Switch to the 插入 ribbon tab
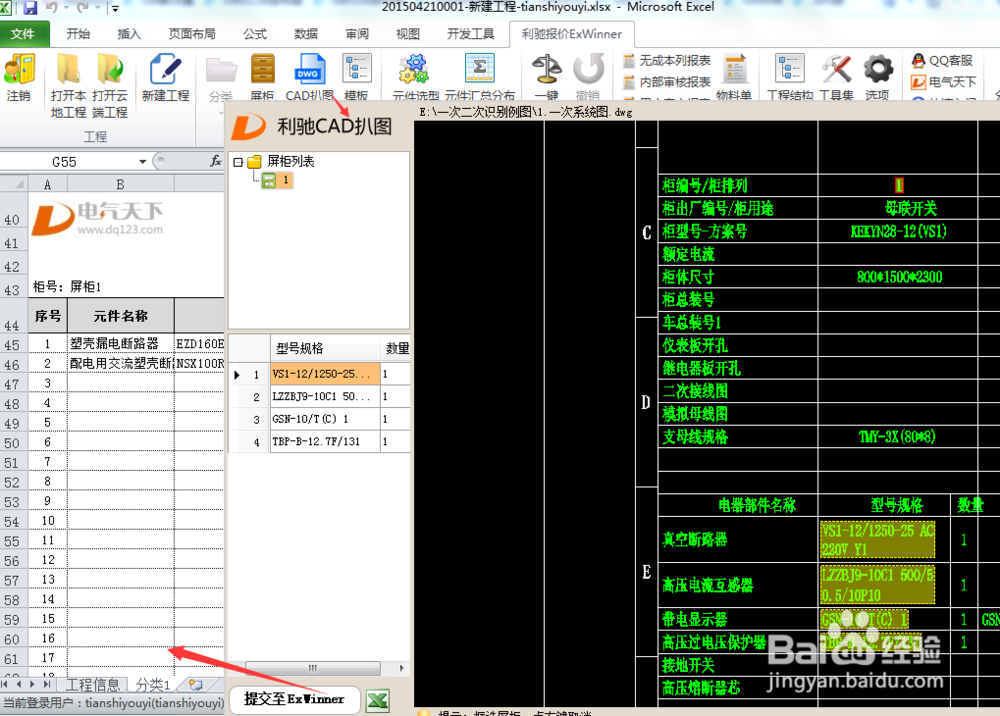 click(x=129, y=34)
